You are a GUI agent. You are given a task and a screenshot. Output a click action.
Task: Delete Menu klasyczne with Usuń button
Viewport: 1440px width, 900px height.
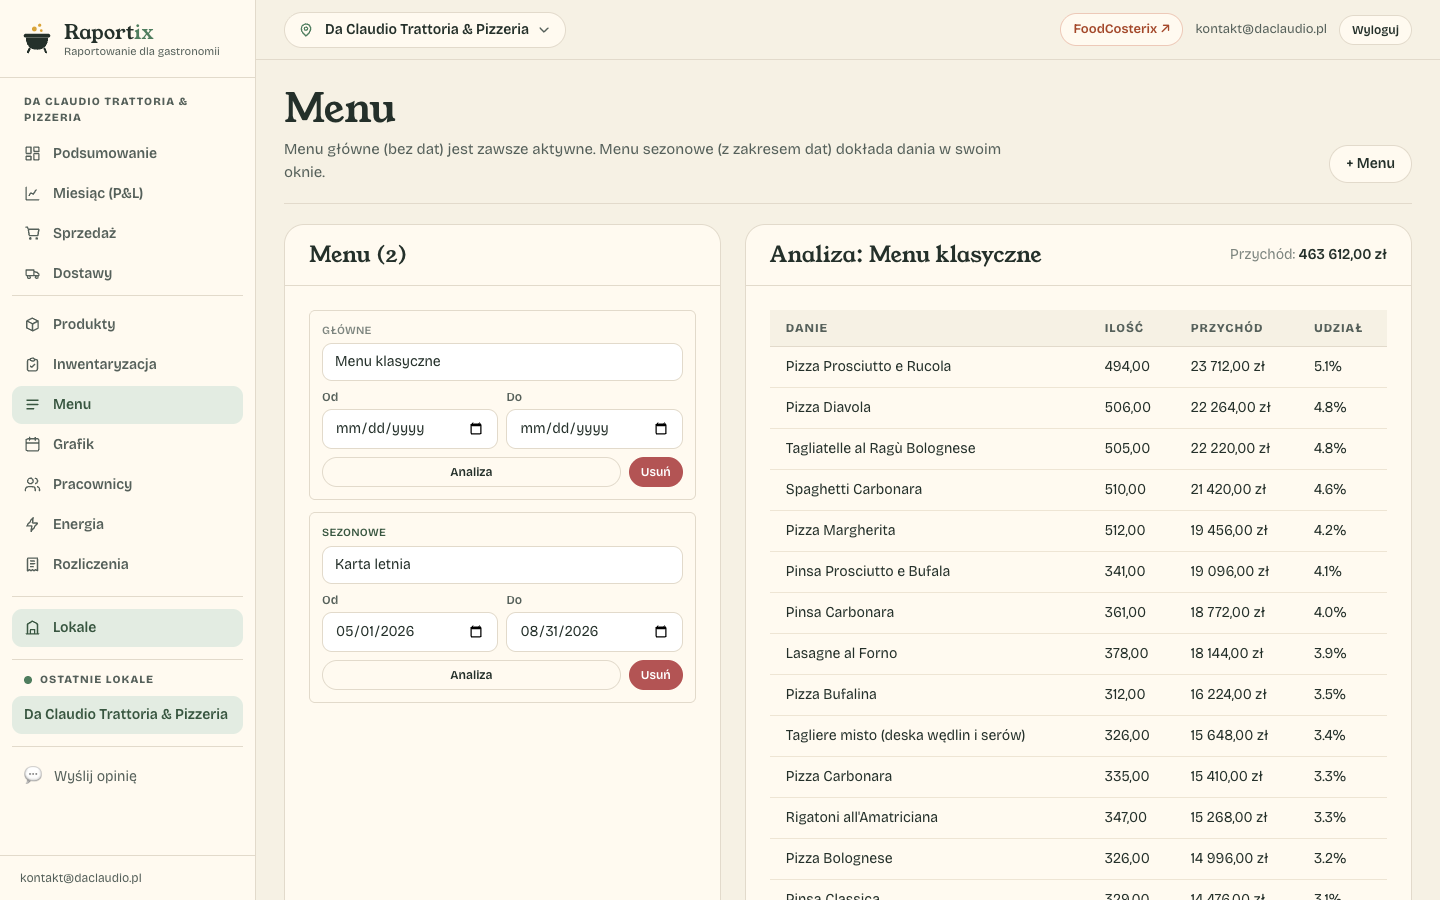[656, 472]
